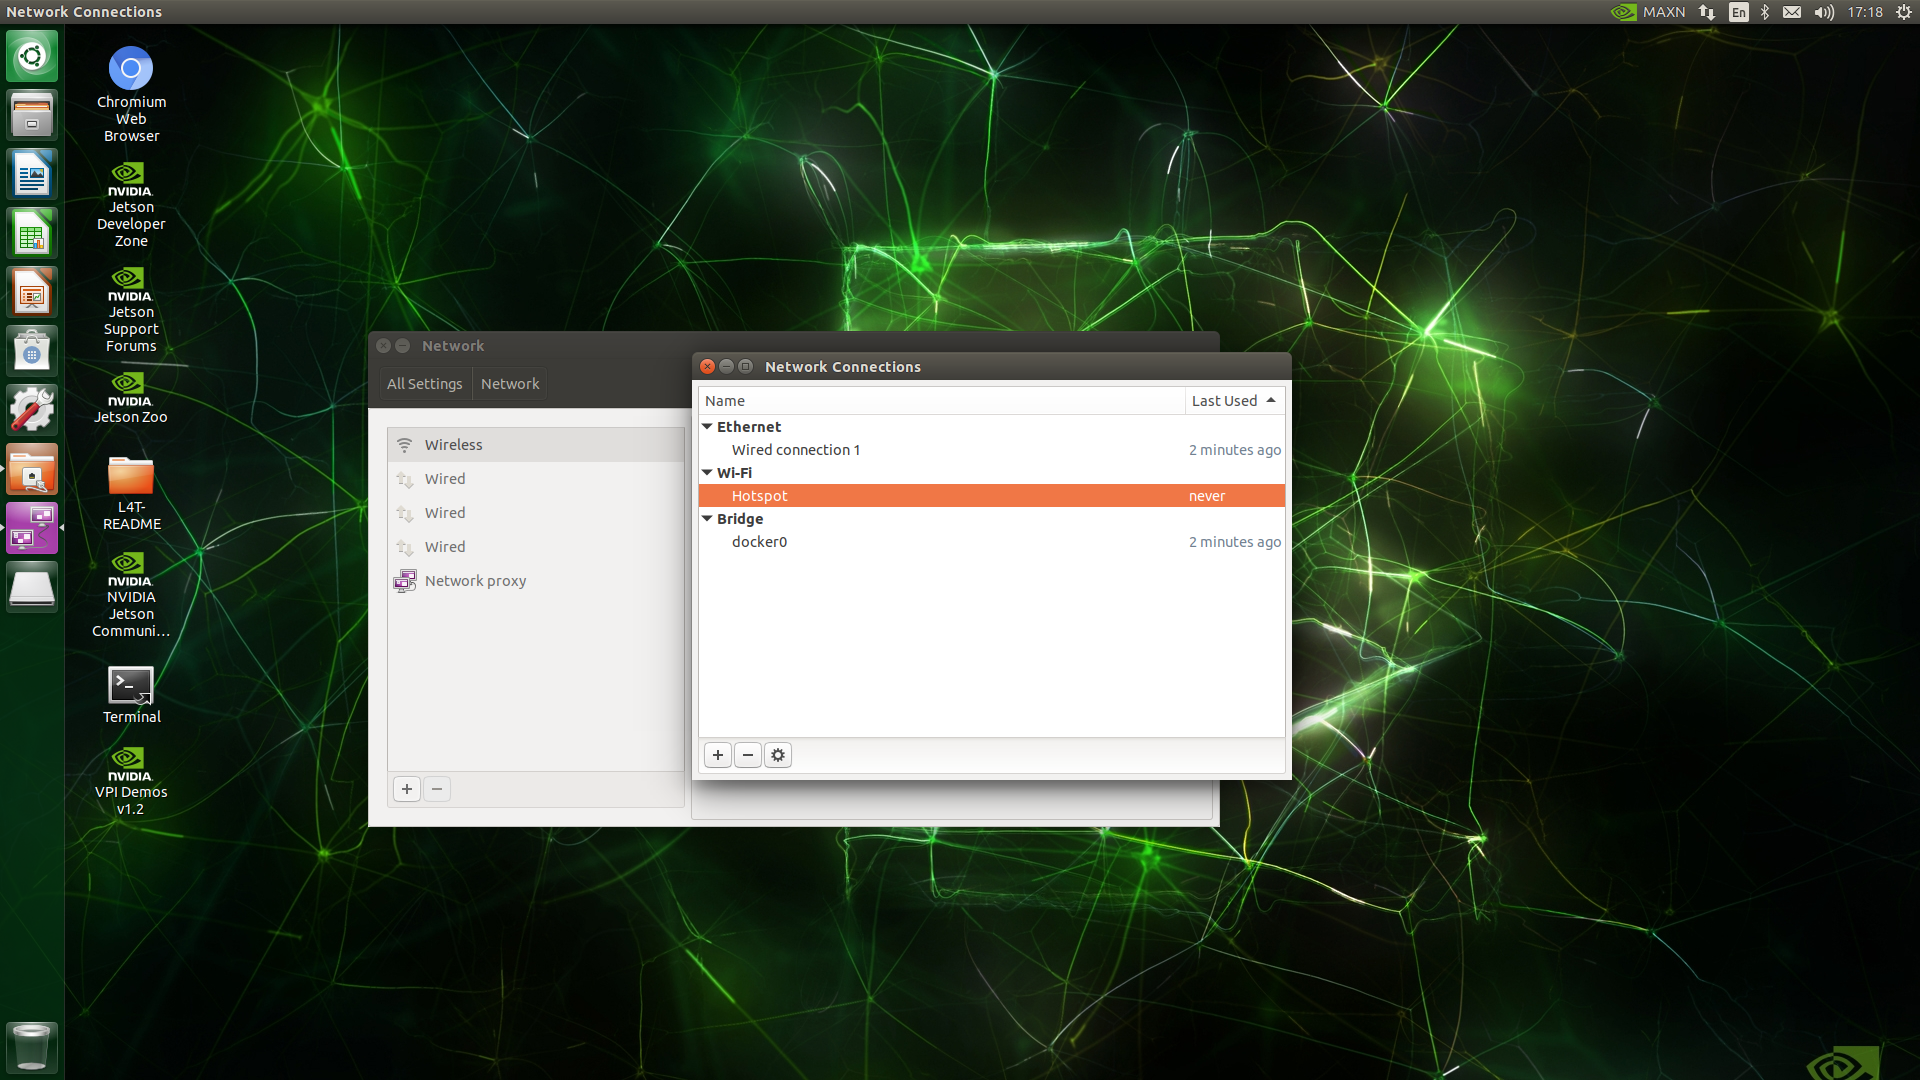Add a new connection with plus button

(x=718, y=755)
